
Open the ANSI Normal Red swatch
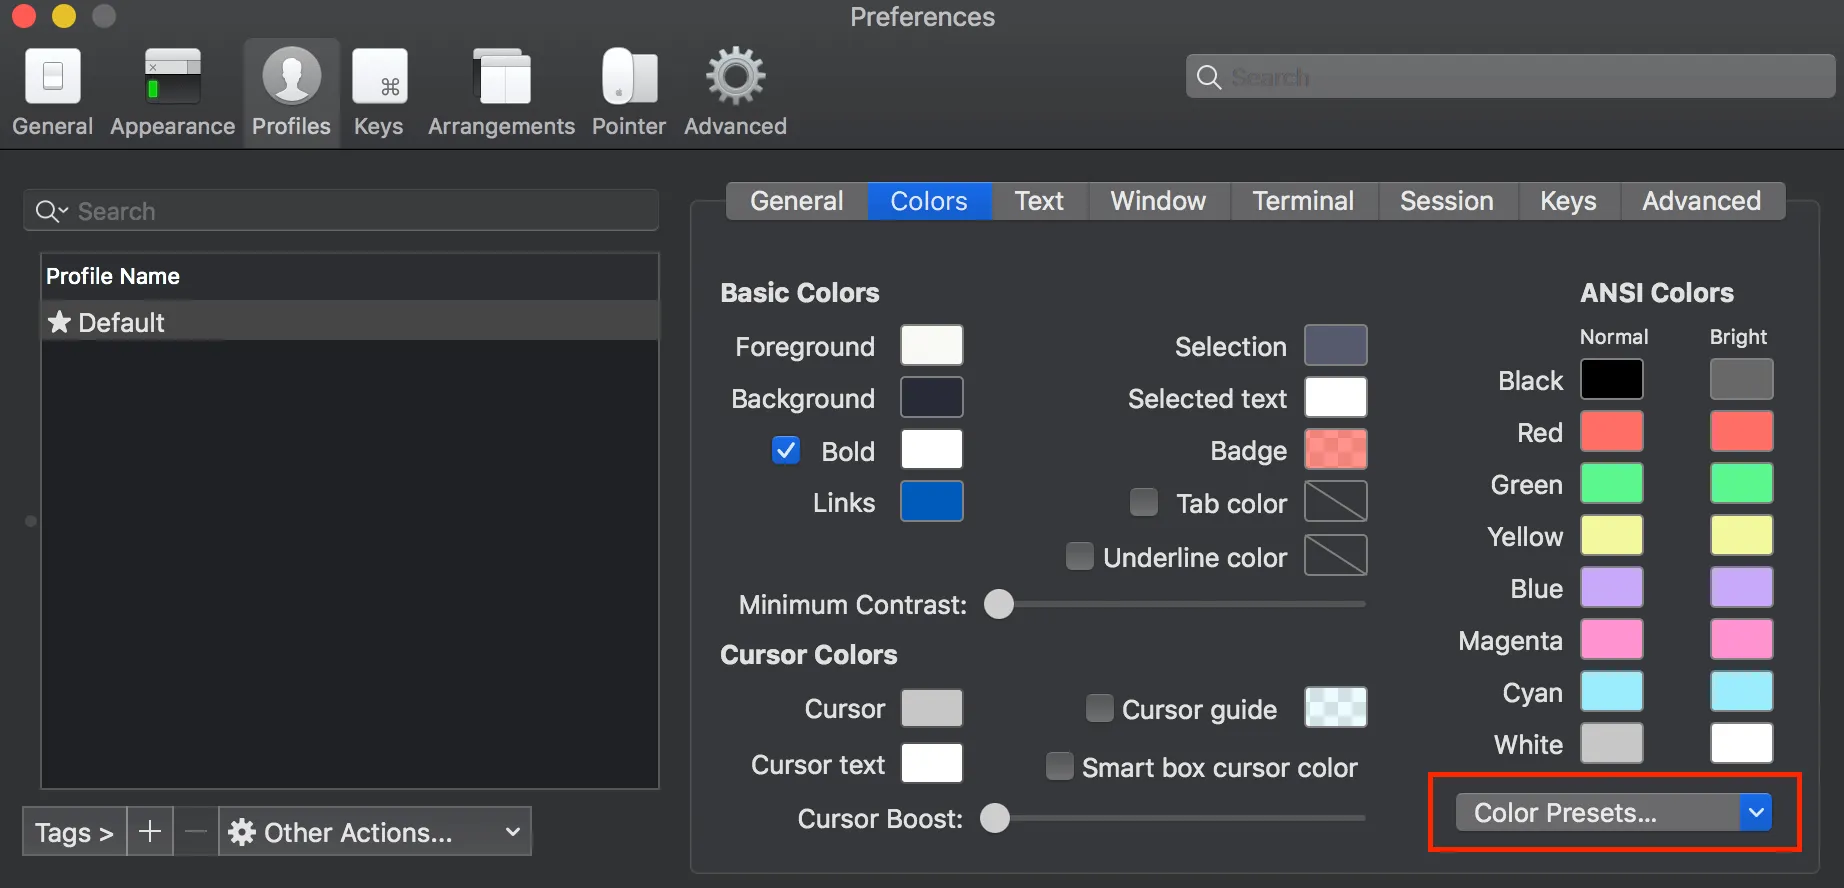(1612, 431)
